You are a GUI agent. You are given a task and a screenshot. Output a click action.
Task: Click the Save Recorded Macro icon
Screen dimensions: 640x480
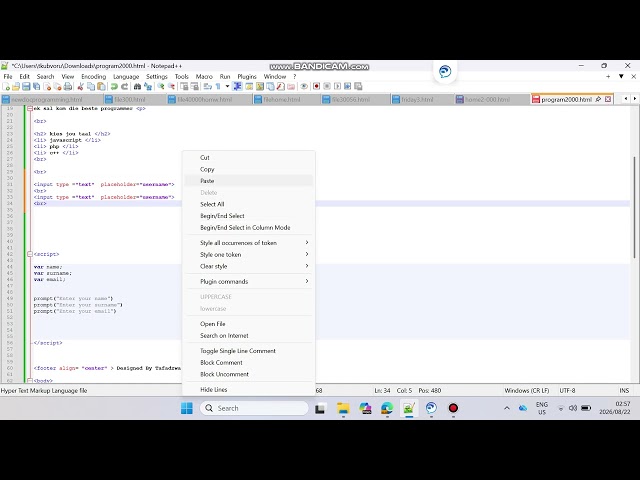pos(358,87)
